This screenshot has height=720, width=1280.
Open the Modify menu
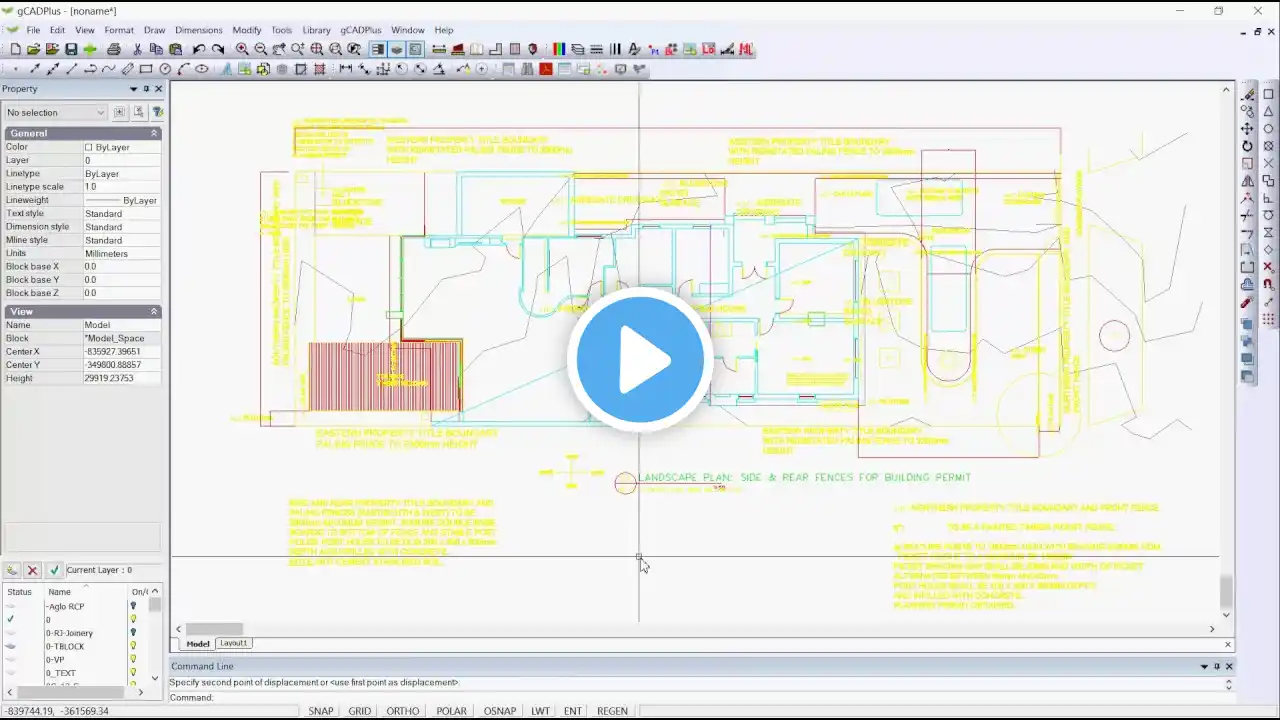(247, 30)
